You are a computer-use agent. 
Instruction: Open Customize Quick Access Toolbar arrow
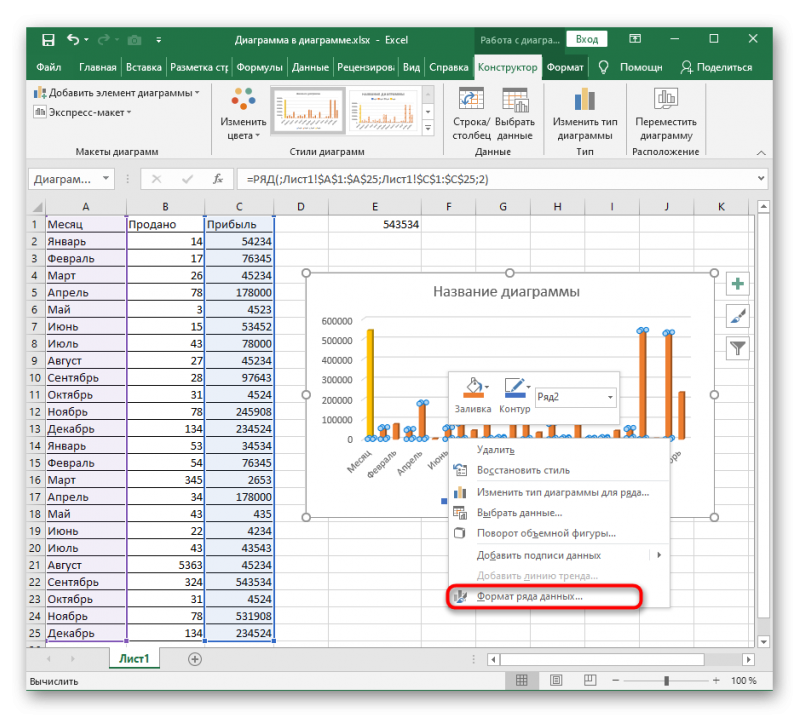coord(159,40)
